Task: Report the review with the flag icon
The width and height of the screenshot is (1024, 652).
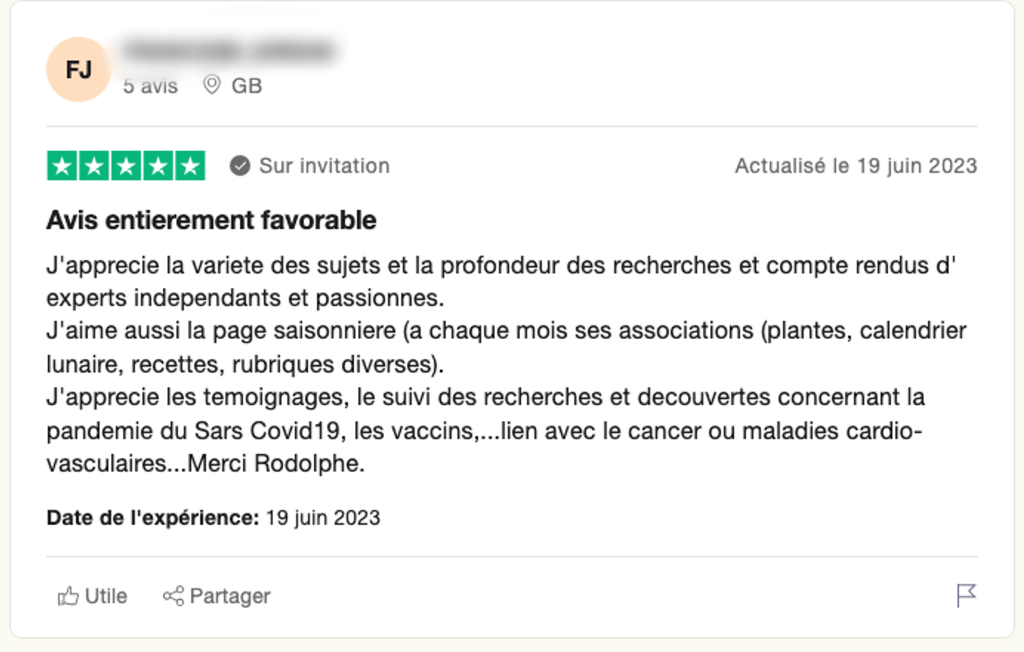Action: point(966,596)
